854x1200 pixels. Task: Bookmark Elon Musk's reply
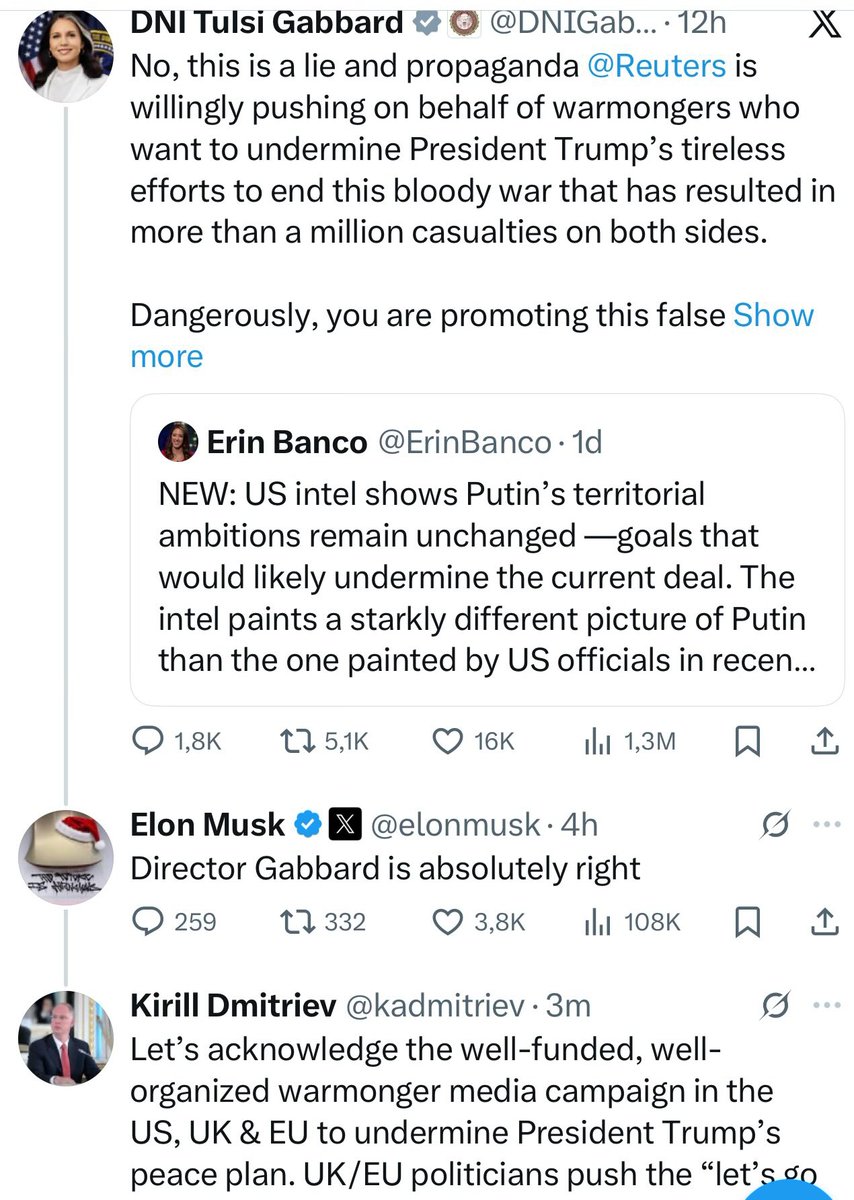[747, 921]
